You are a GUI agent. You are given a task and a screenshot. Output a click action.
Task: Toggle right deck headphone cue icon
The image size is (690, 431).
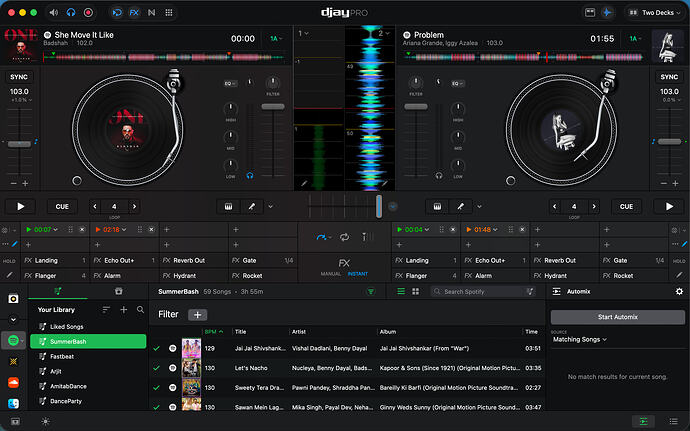point(439,175)
